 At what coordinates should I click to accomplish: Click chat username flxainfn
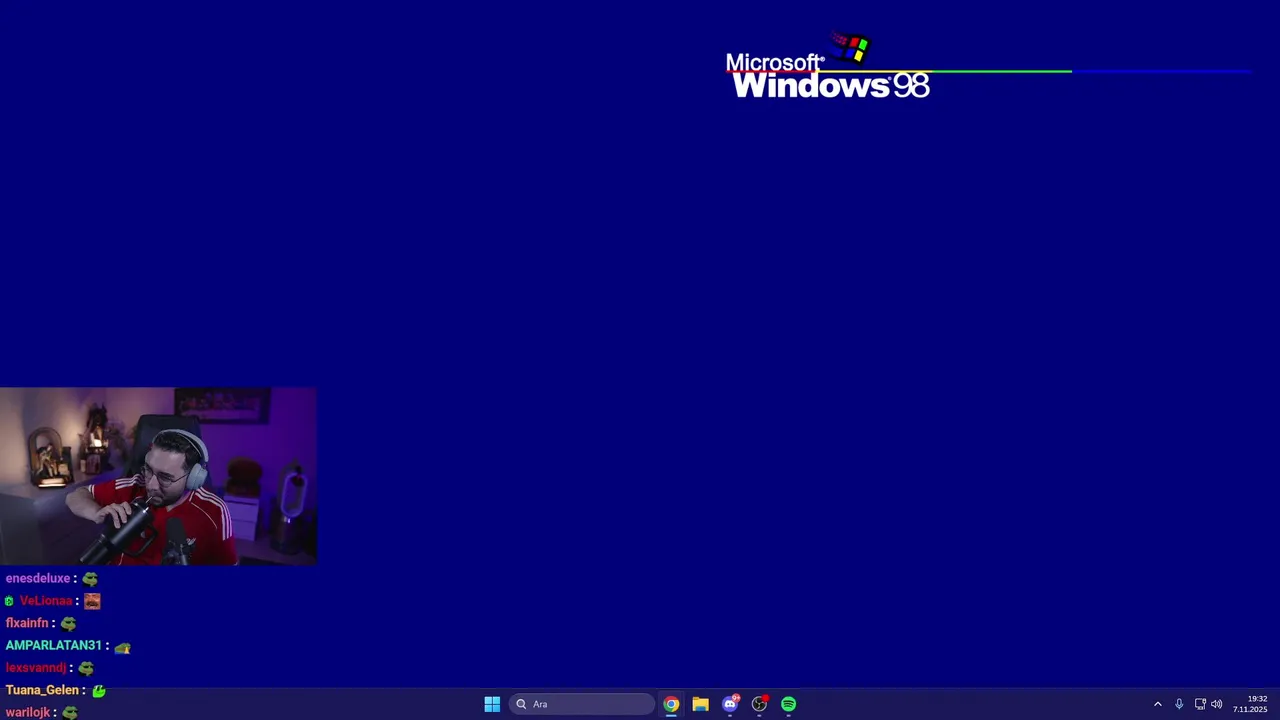click(x=27, y=623)
